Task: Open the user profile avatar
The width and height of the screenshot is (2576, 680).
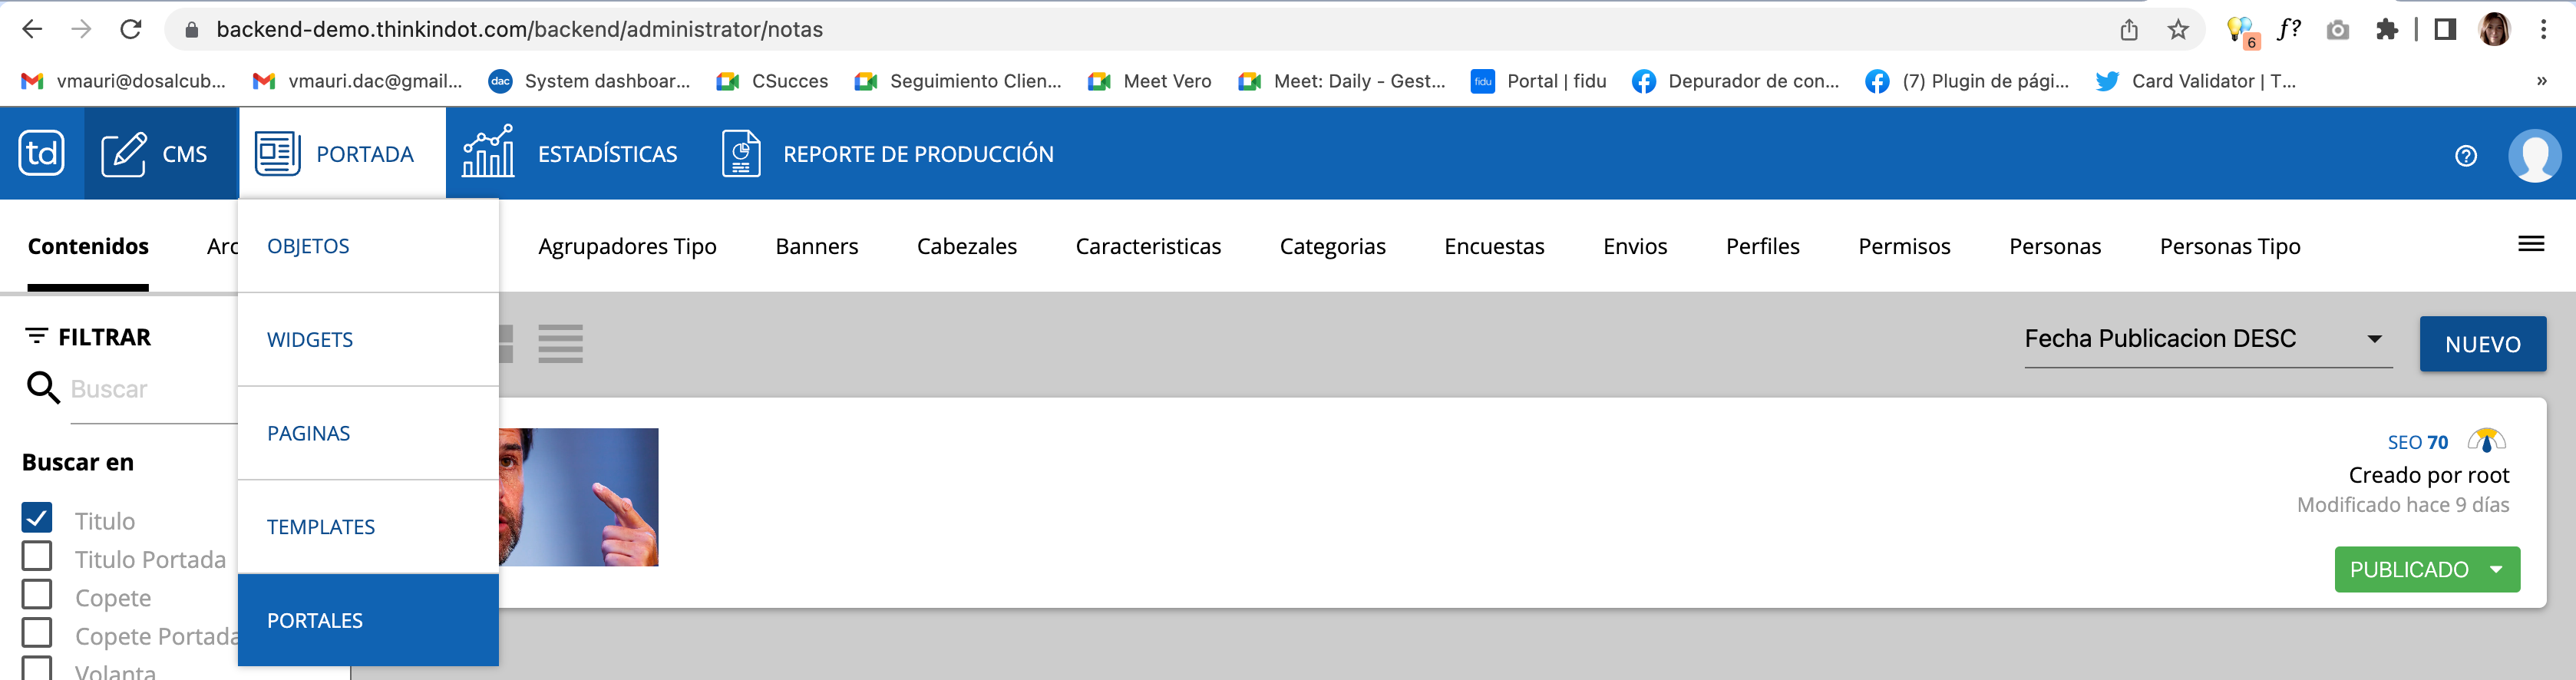Action: pyautogui.click(x=2534, y=155)
